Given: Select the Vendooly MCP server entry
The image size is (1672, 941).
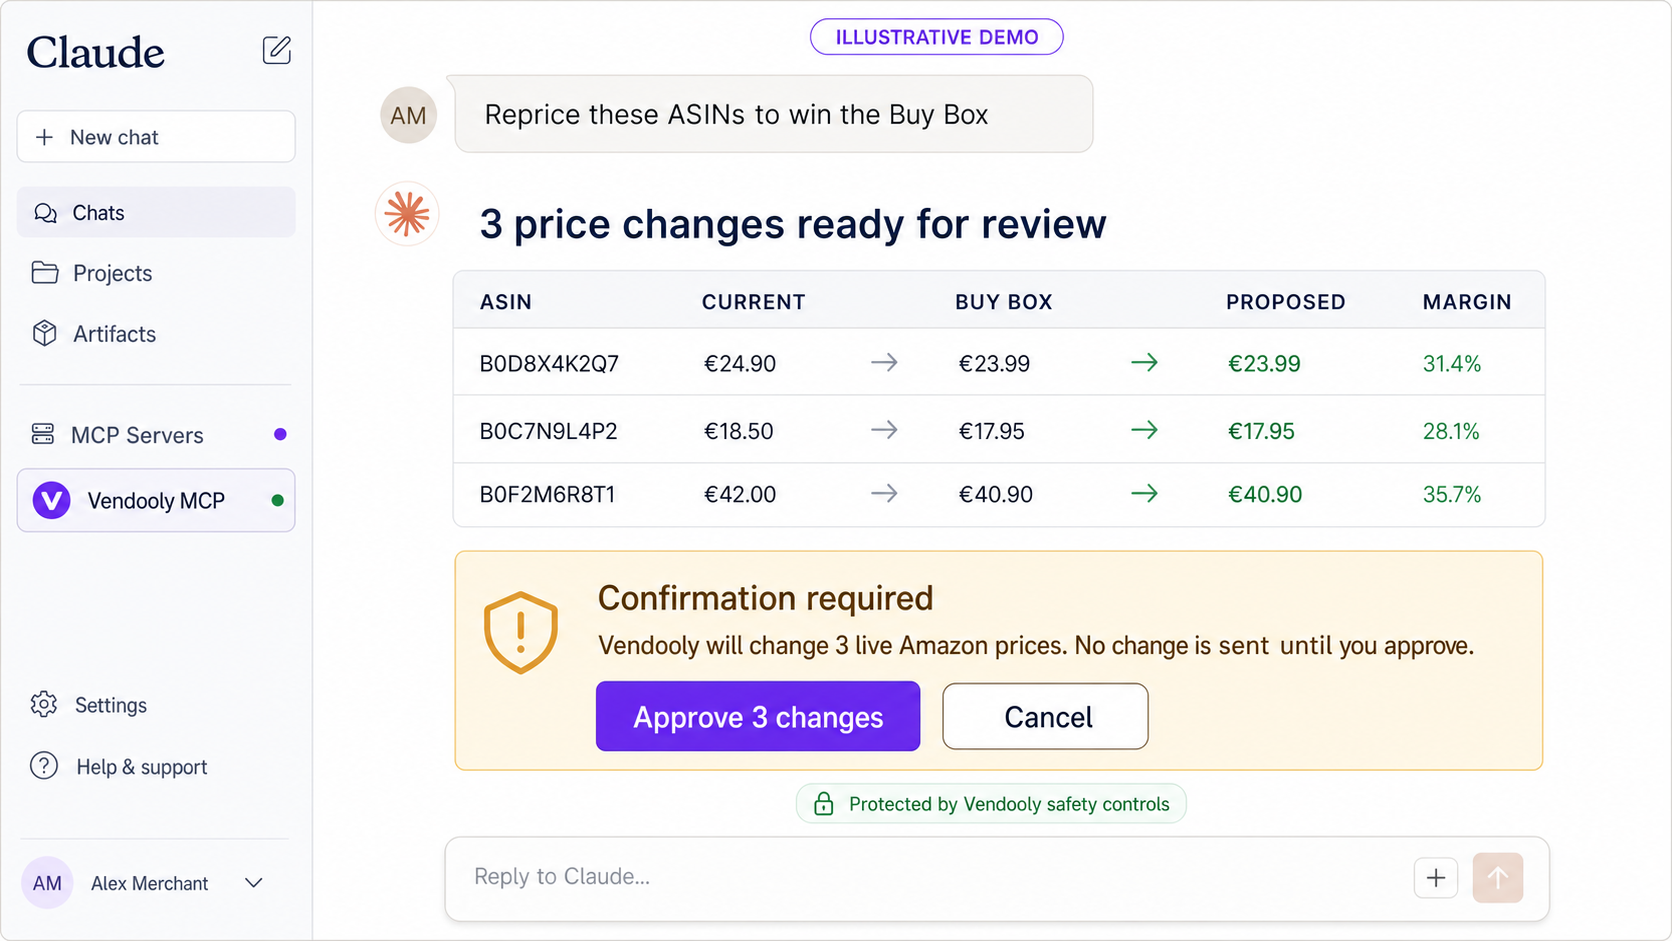Looking at the screenshot, I should [156, 500].
